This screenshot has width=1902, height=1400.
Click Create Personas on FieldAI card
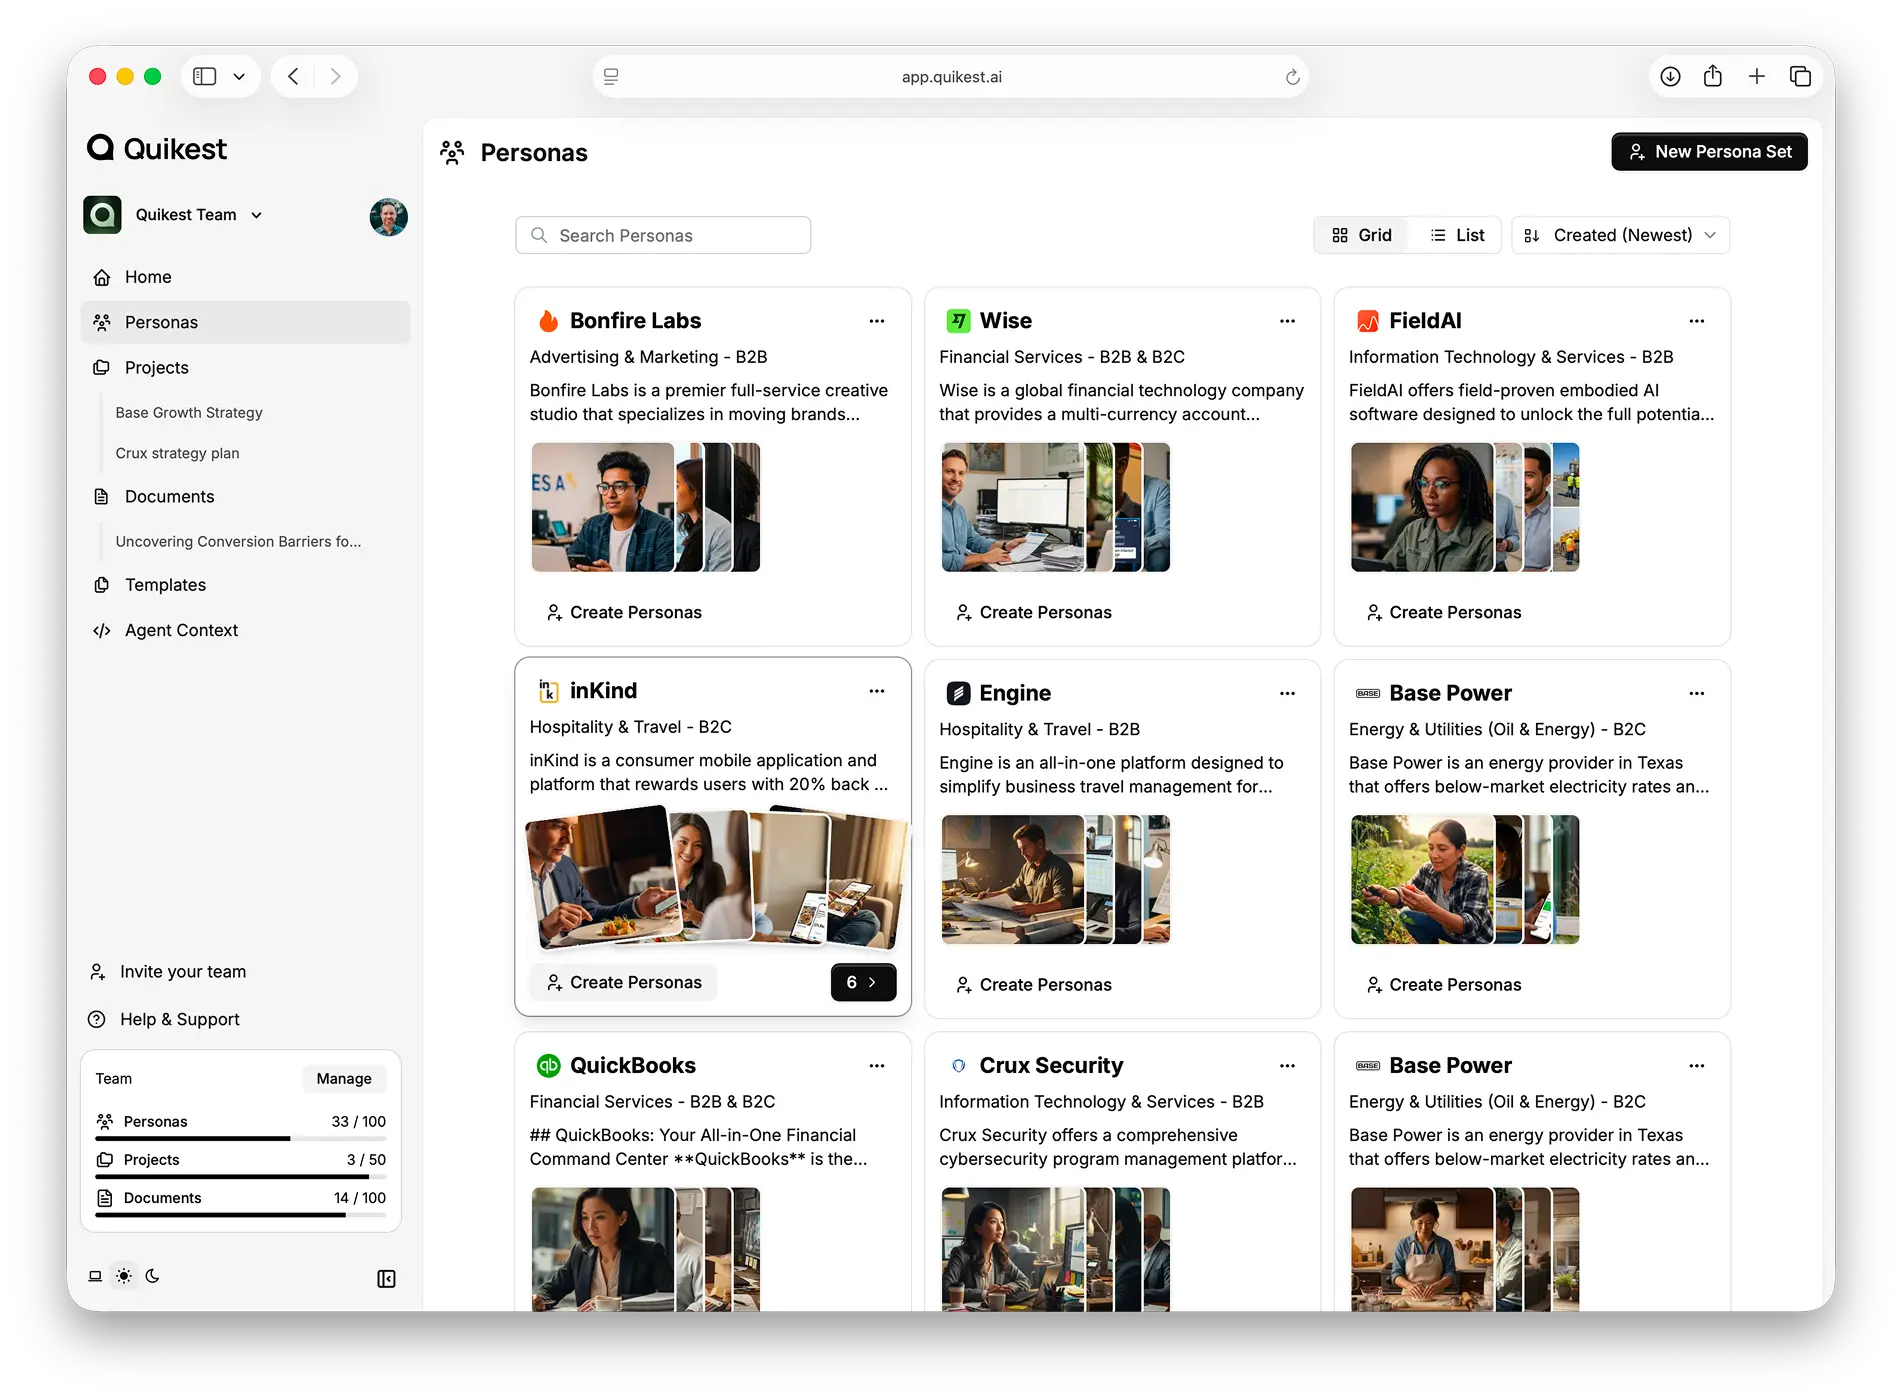(1443, 612)
